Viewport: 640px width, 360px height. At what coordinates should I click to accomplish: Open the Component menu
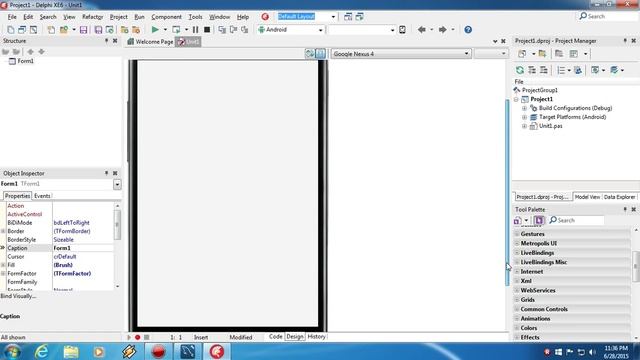pyautogui.click(x=166, y=17)
